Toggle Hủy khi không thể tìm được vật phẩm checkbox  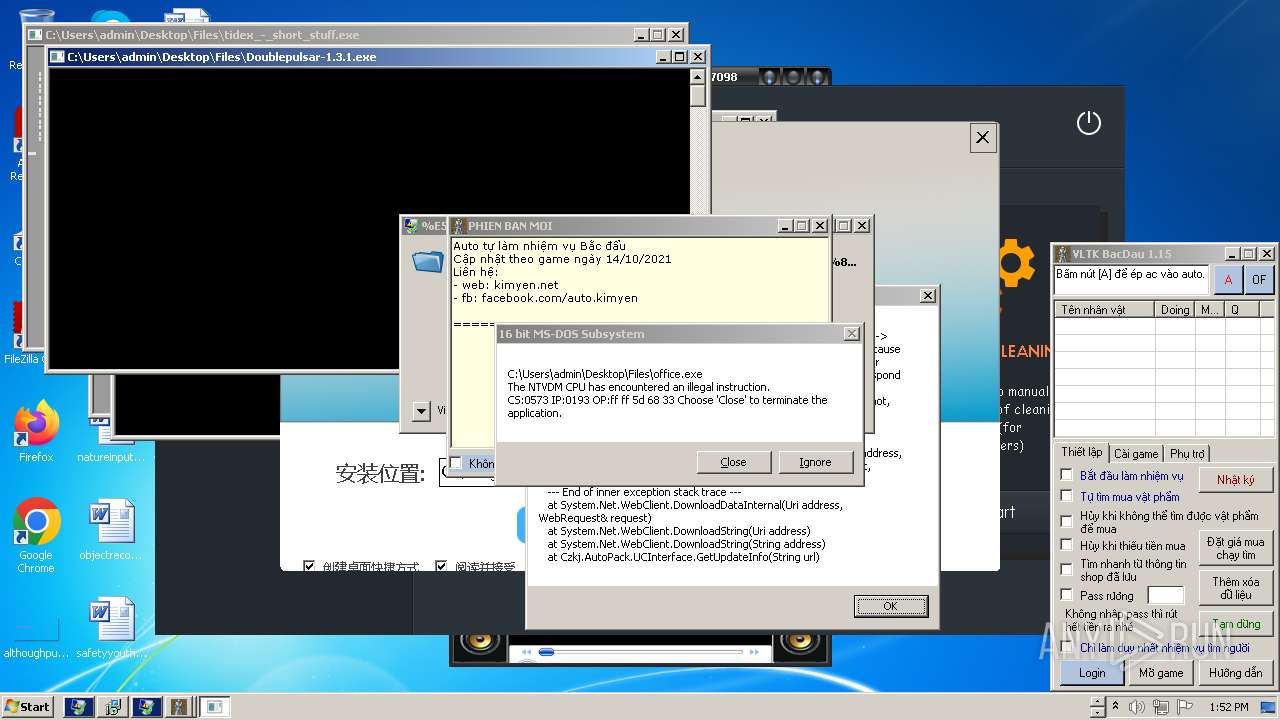pyautogui.click(x=1067, y=521)
